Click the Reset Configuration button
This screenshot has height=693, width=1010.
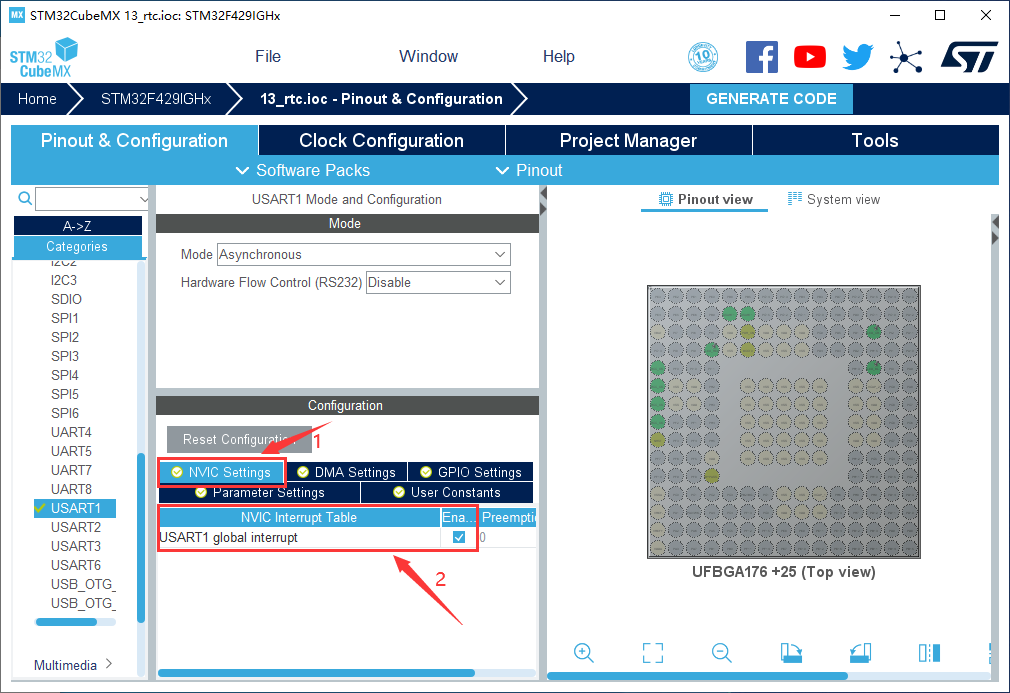[239, 439]
